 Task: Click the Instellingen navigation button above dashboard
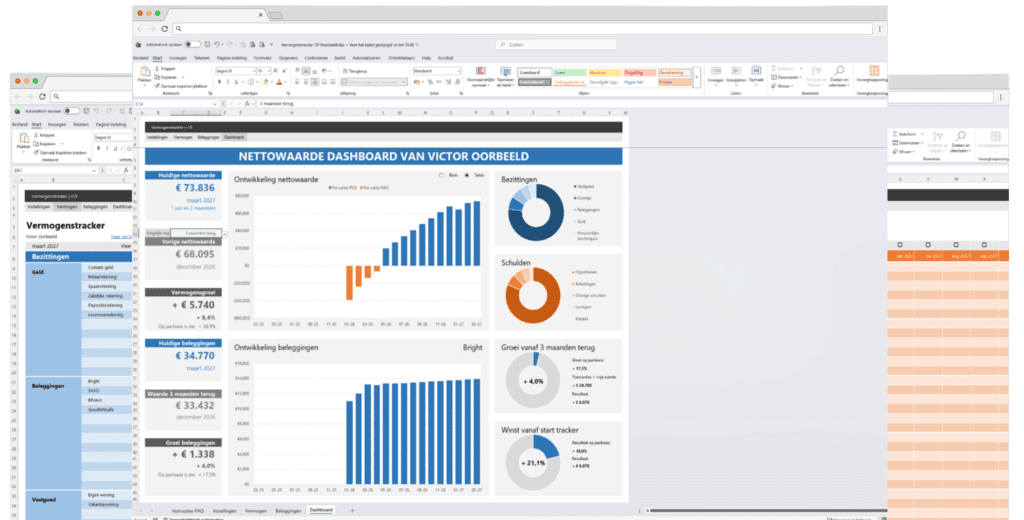[x=157, y=136]
